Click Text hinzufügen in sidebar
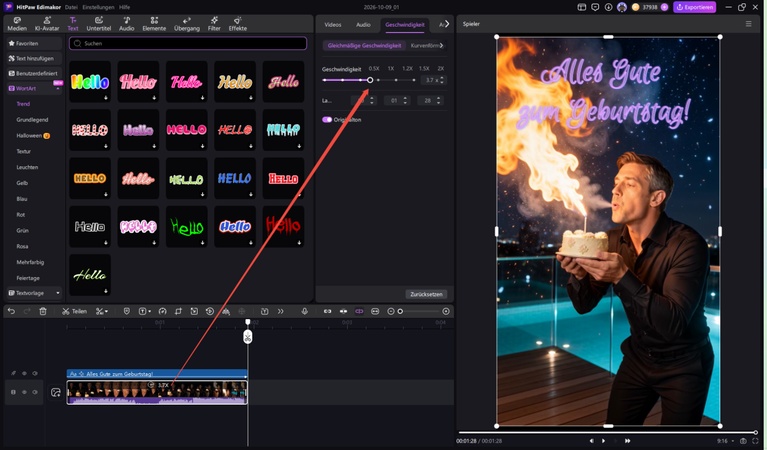 pos(34,58)
